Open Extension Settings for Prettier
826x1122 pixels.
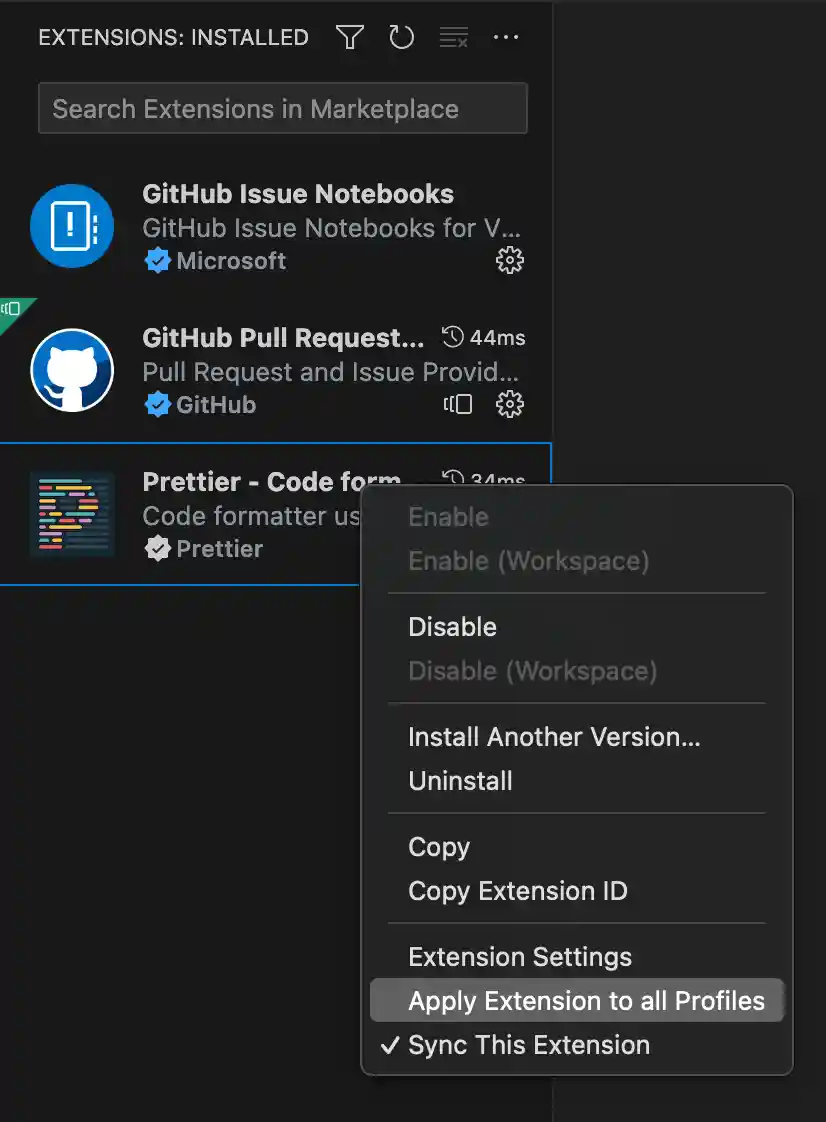519,957
